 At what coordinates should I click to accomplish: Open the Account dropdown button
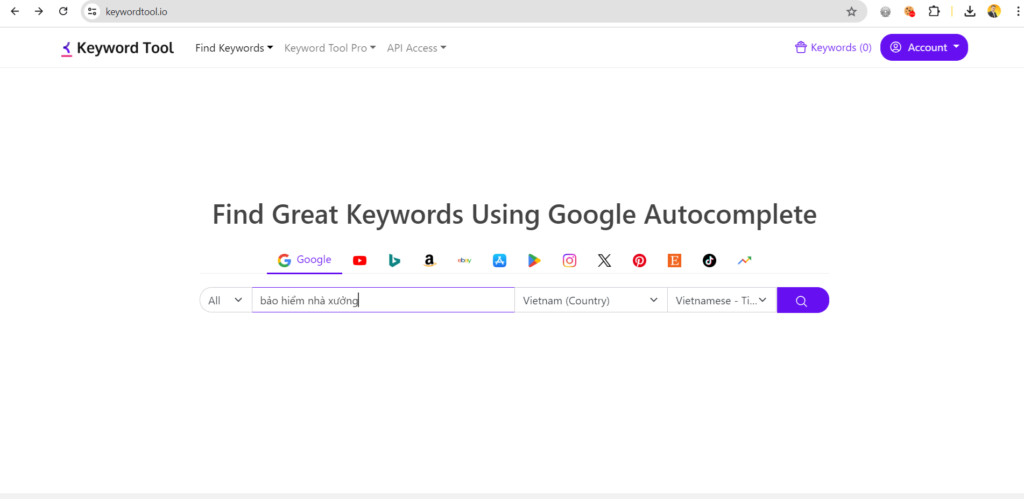coord(924,47)
